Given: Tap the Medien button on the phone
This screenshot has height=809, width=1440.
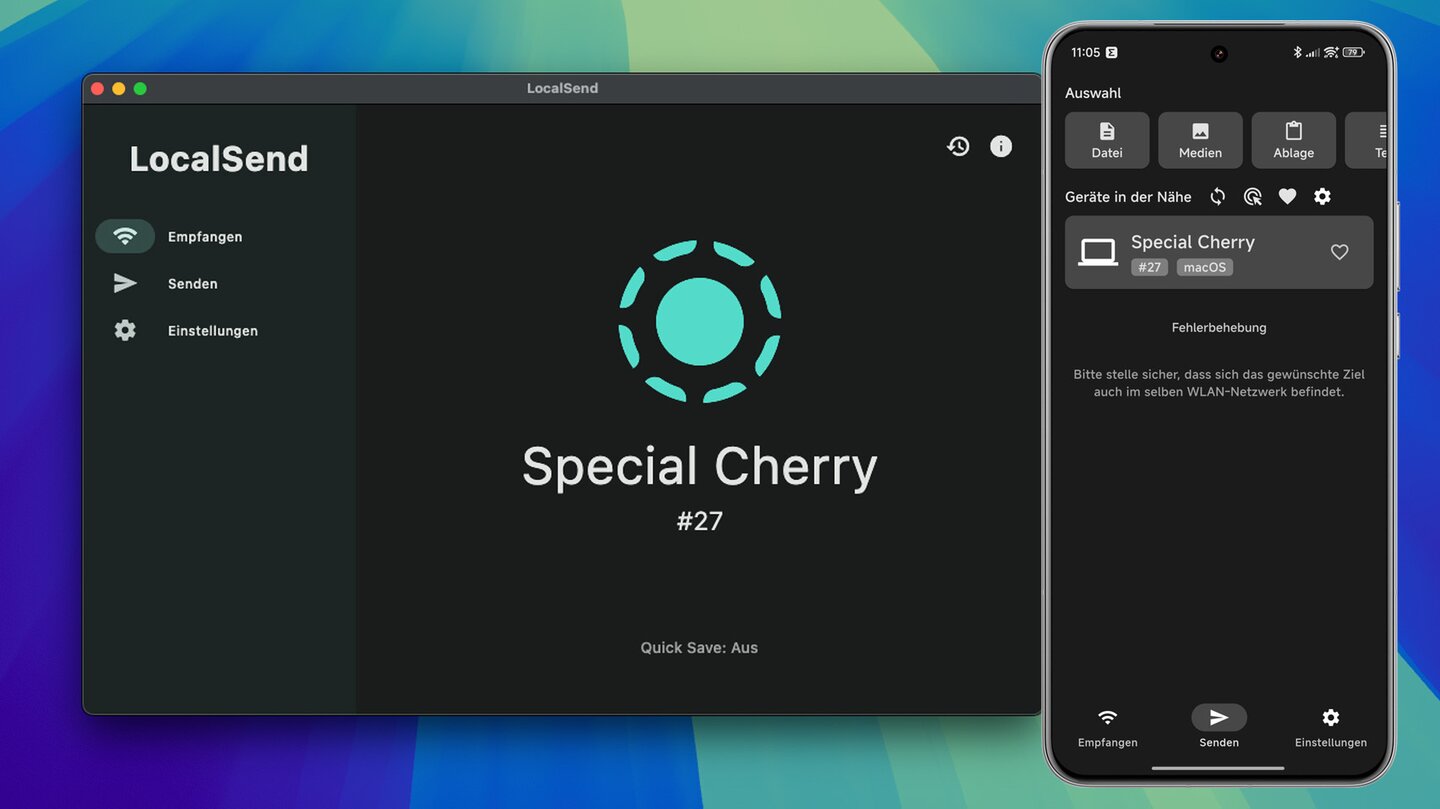Looking at the screenshot, I should (x=1200, y=140).
